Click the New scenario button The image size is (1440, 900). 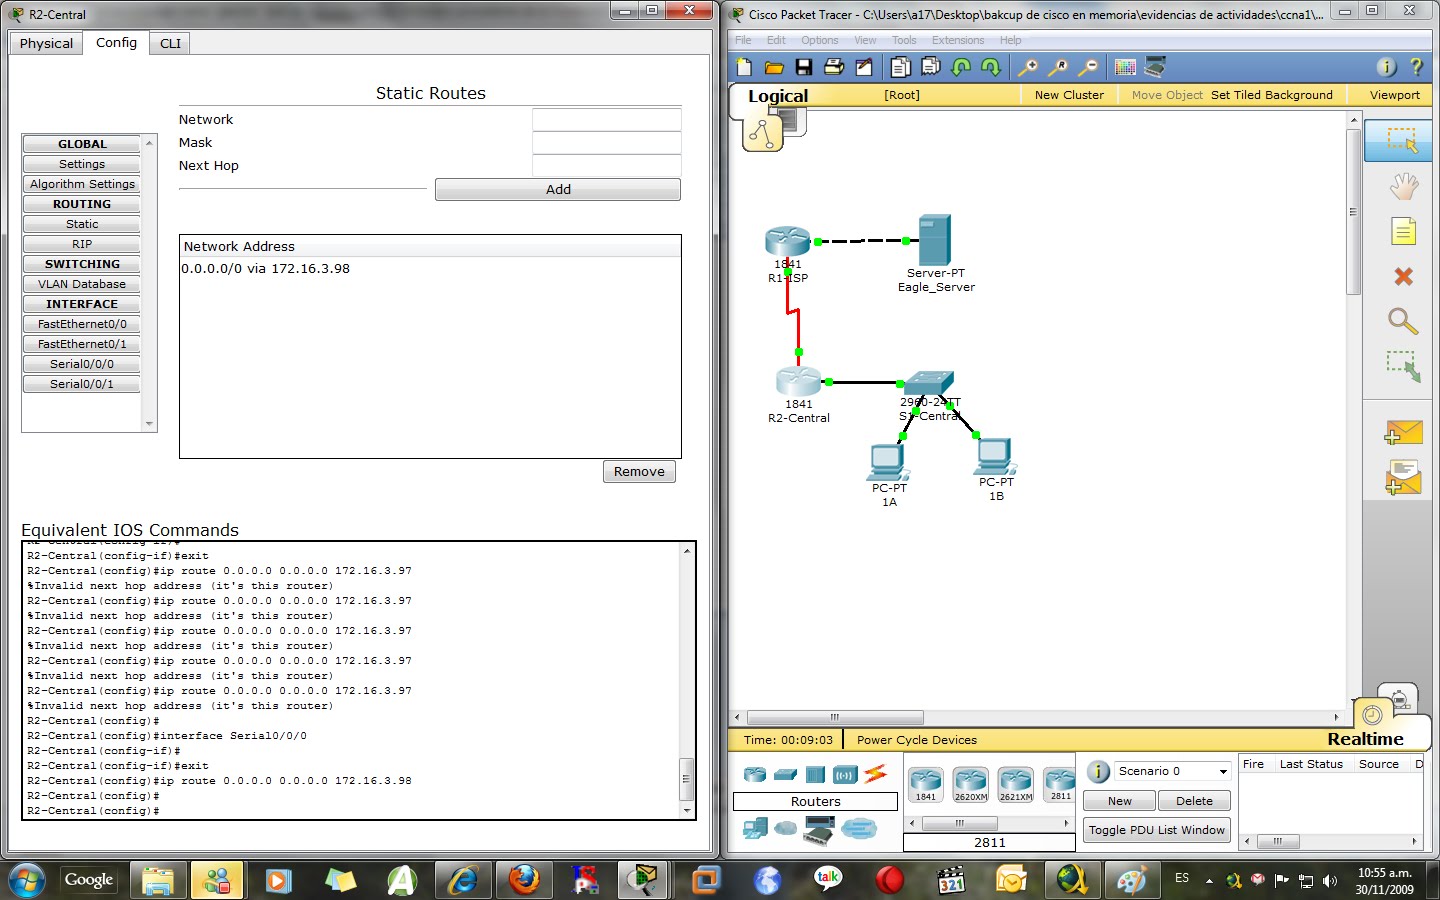point(1120,801)
